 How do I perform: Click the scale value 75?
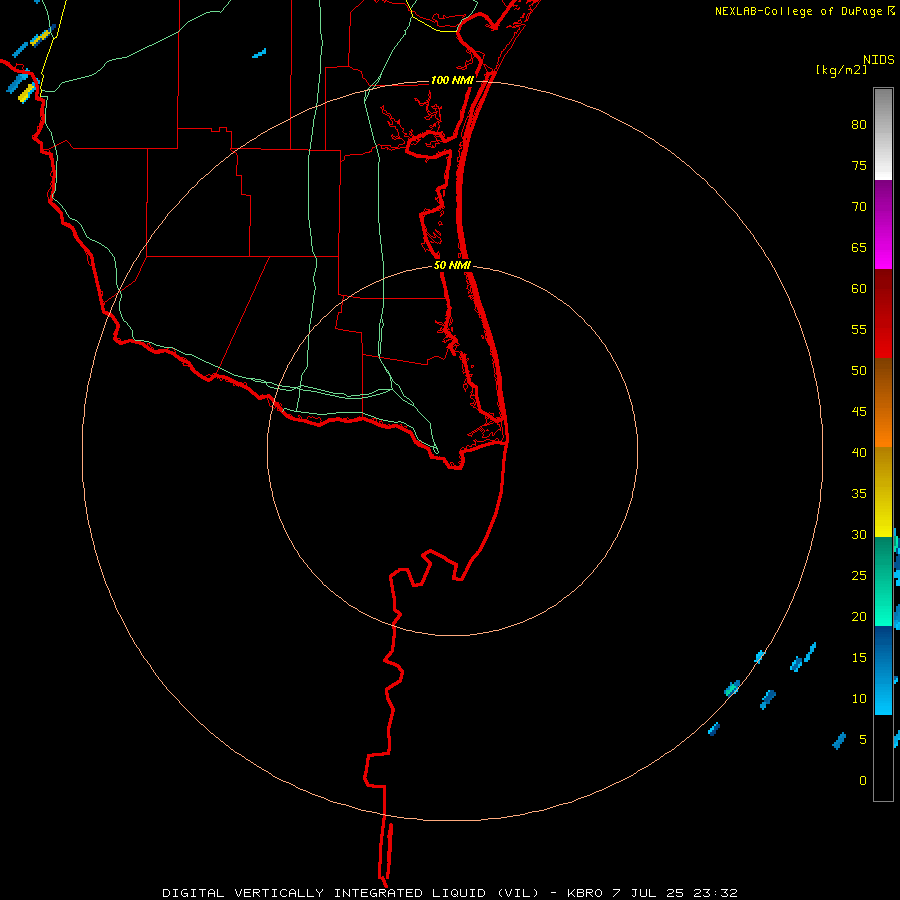859,165
